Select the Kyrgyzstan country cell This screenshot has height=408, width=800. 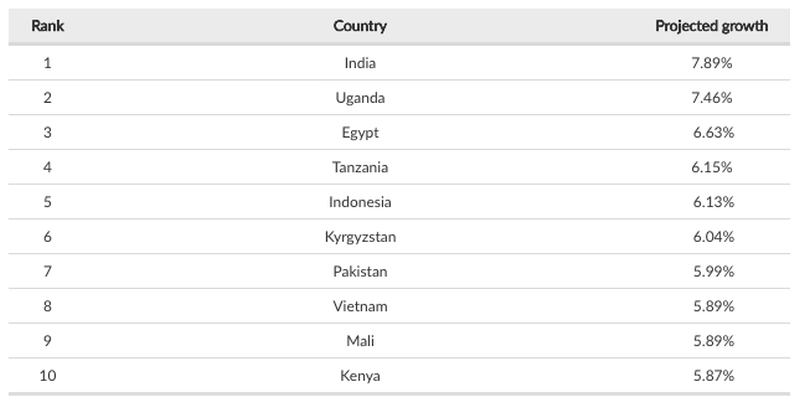click(360, 237)
